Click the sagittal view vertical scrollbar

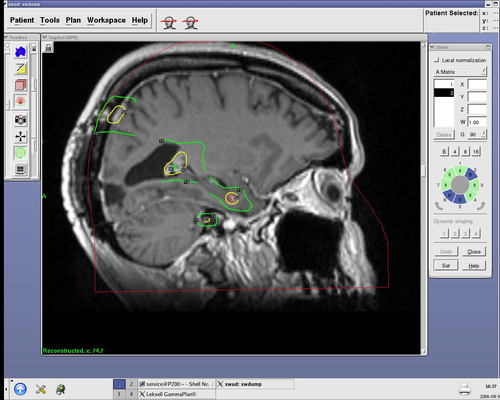(x=424, y=197)
